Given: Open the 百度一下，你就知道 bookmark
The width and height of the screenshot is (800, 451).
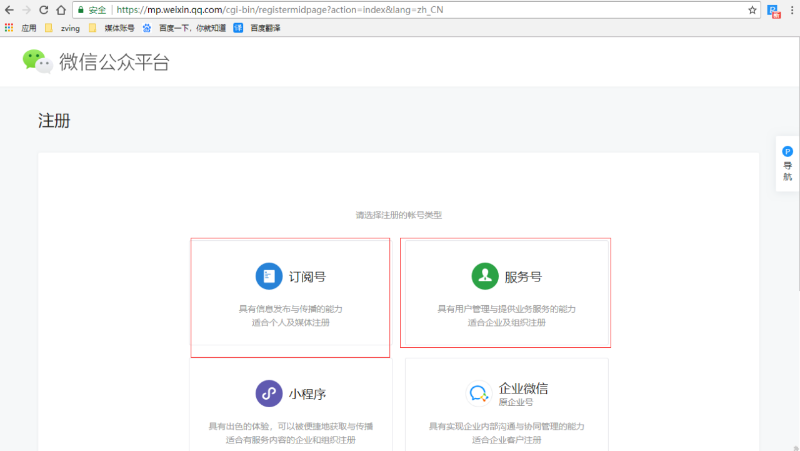Looking at the screenshot, I should coord(184,28).
